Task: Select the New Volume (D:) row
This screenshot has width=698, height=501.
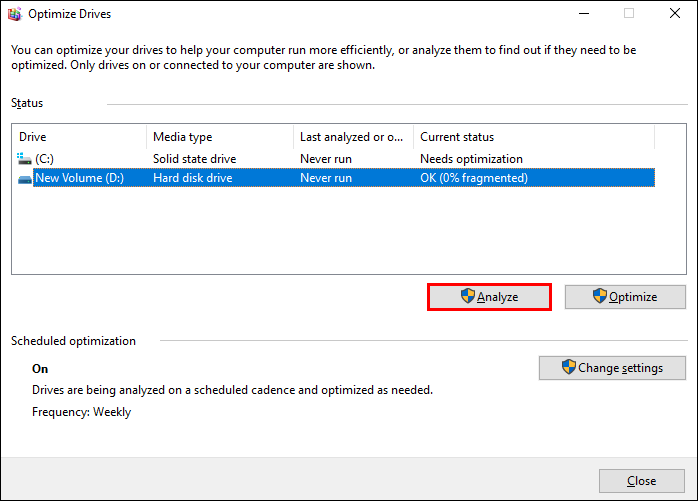Action: coord(79,179)
